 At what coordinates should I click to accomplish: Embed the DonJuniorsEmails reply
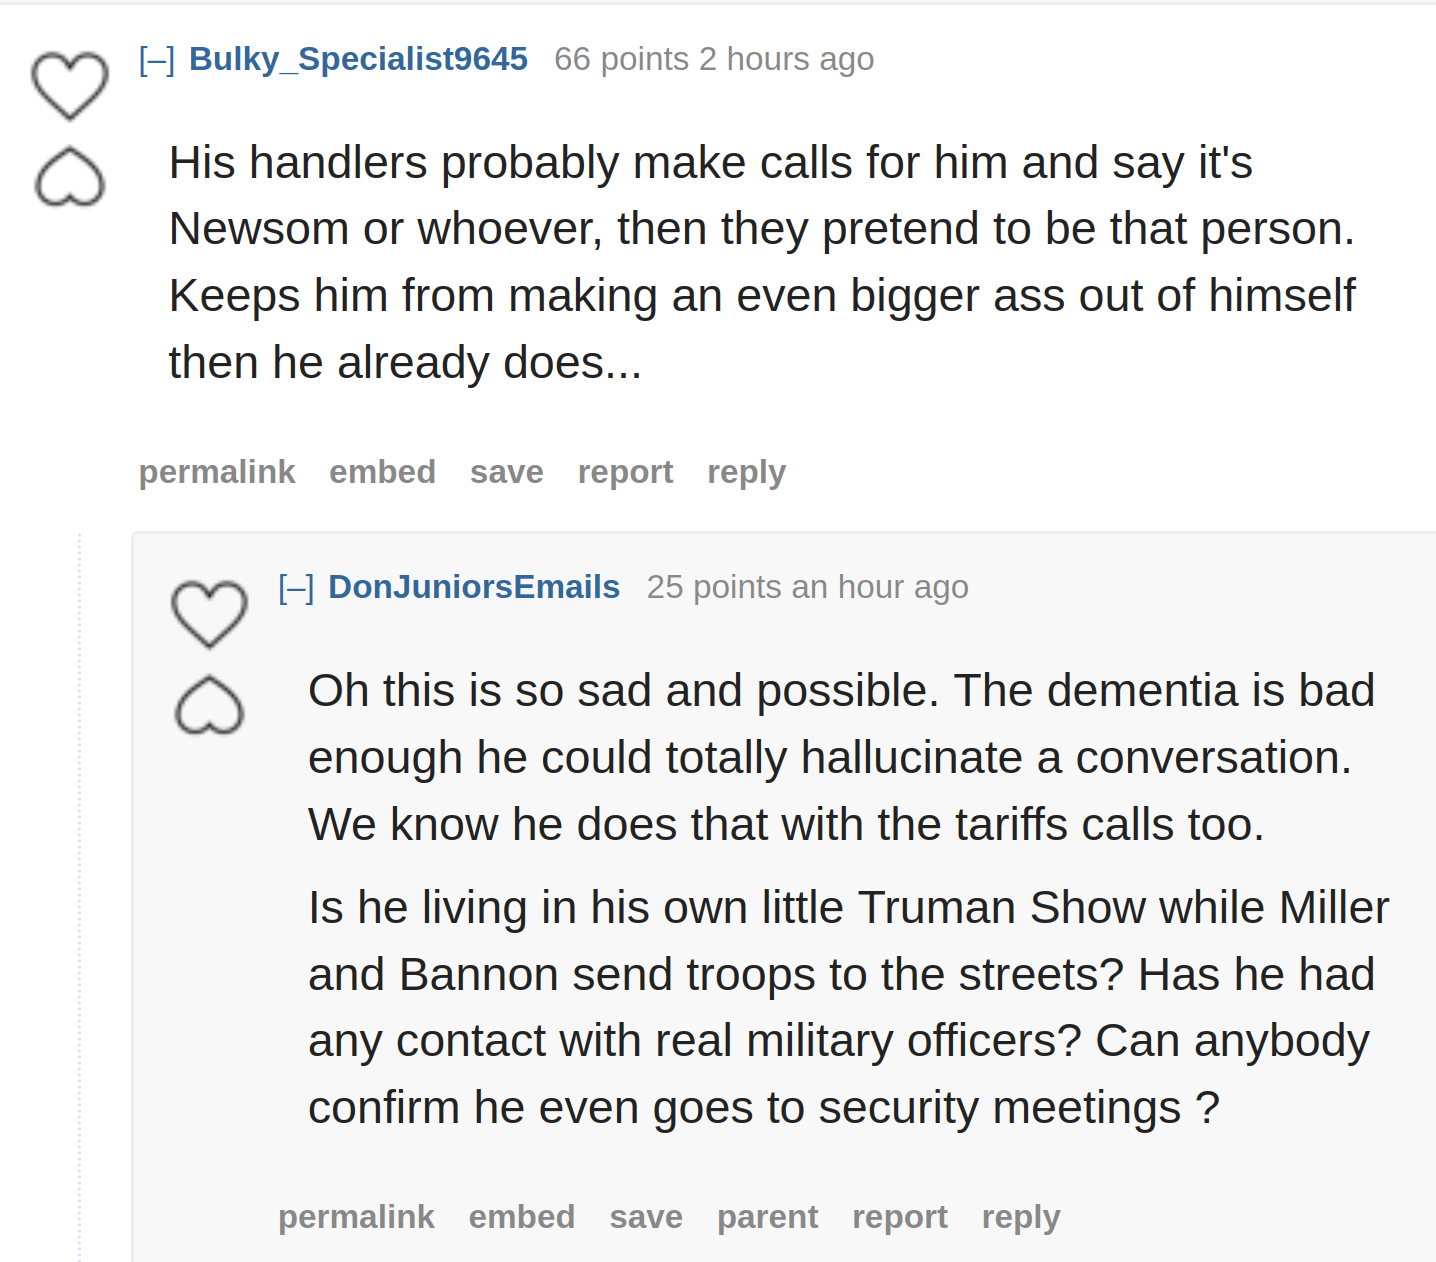coord(522,1217)
